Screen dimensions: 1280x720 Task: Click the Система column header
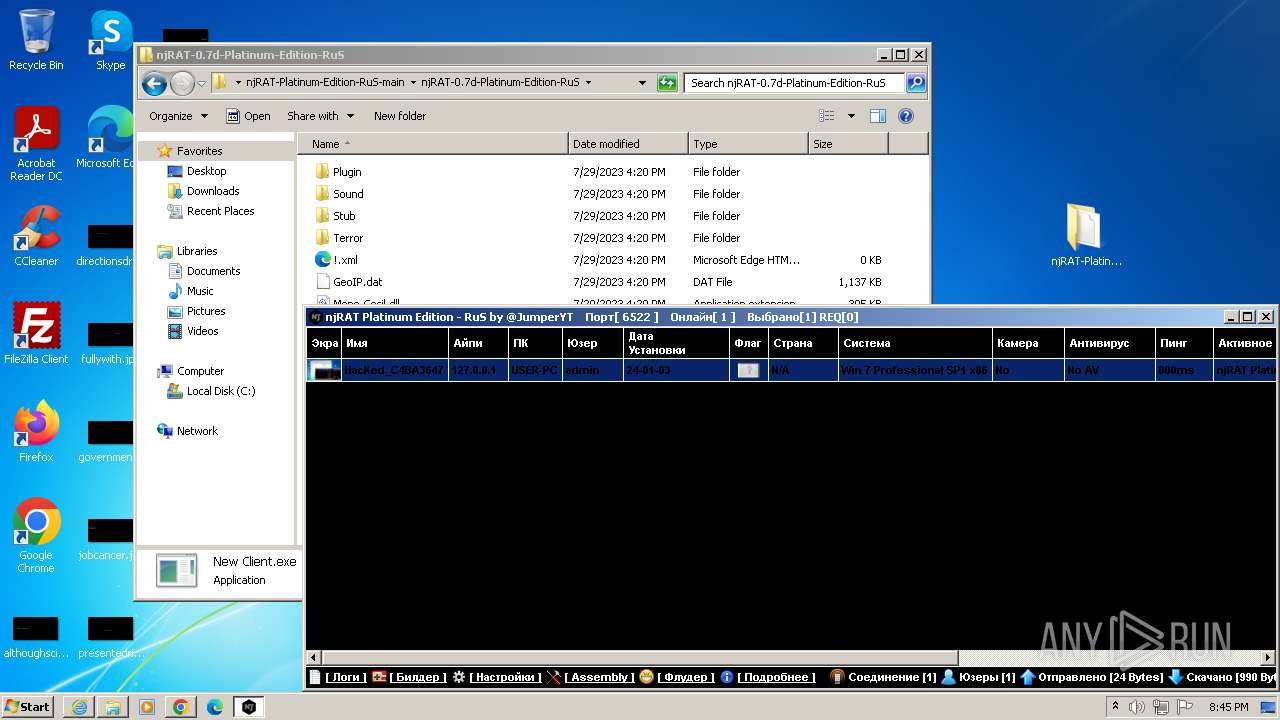point(915,343)
